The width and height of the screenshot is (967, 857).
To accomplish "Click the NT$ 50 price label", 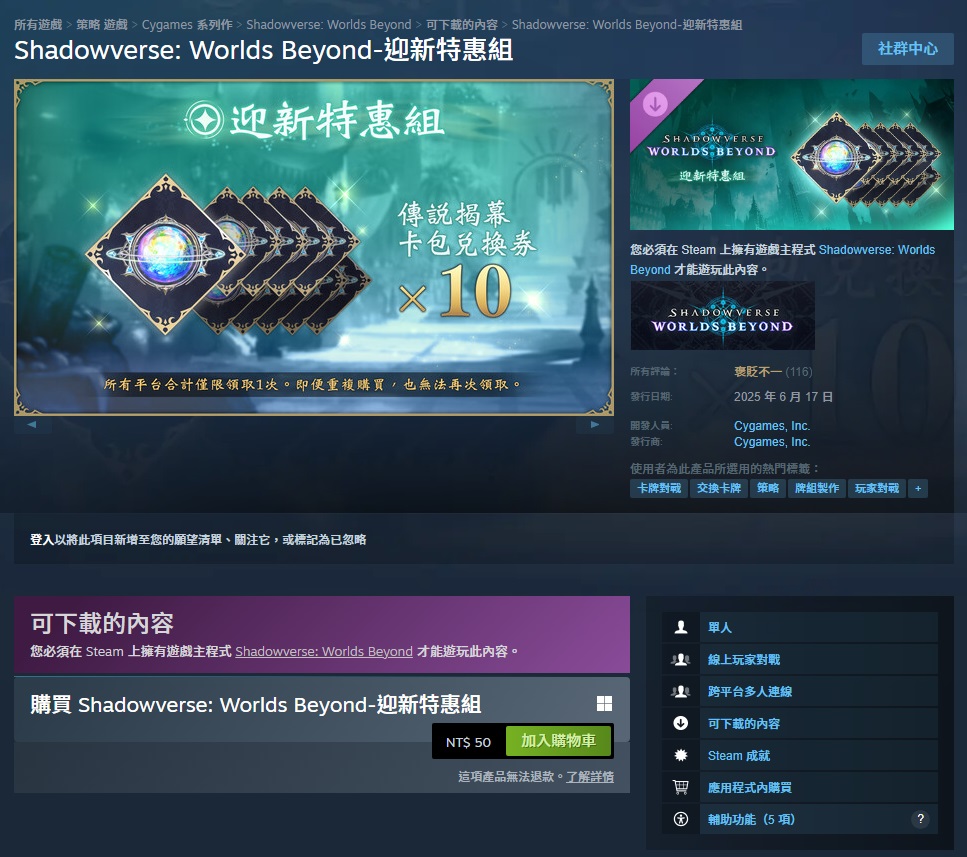I will pos(468,742).
